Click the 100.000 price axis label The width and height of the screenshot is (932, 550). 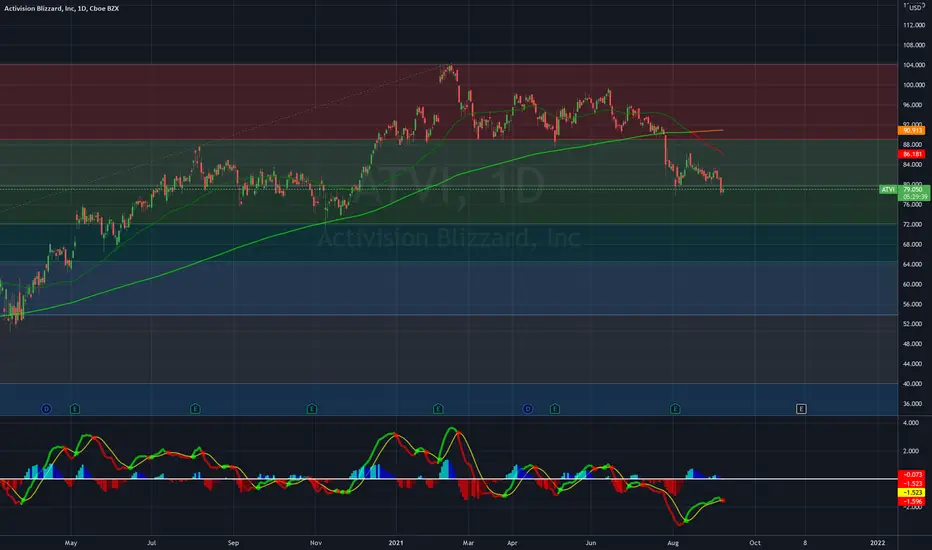point(914,85)
